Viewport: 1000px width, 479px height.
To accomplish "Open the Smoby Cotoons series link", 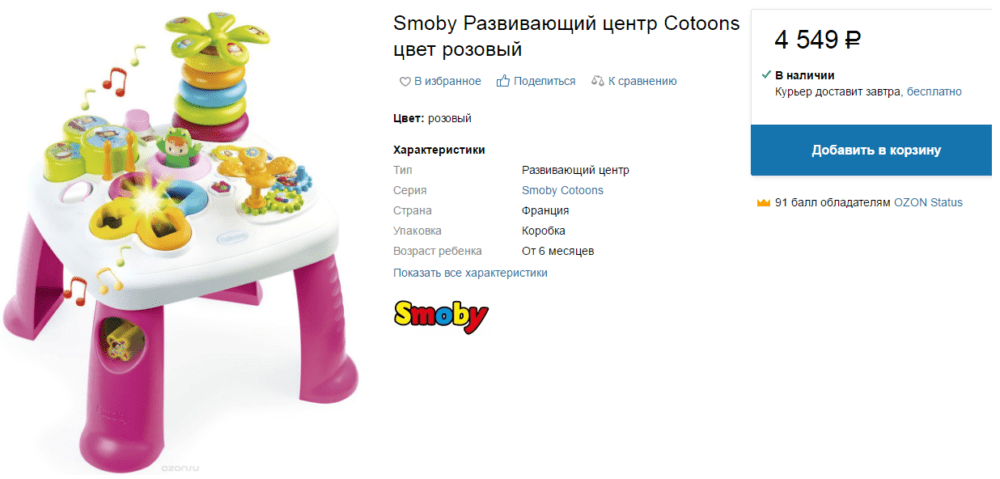I will [x=562, y=190].
